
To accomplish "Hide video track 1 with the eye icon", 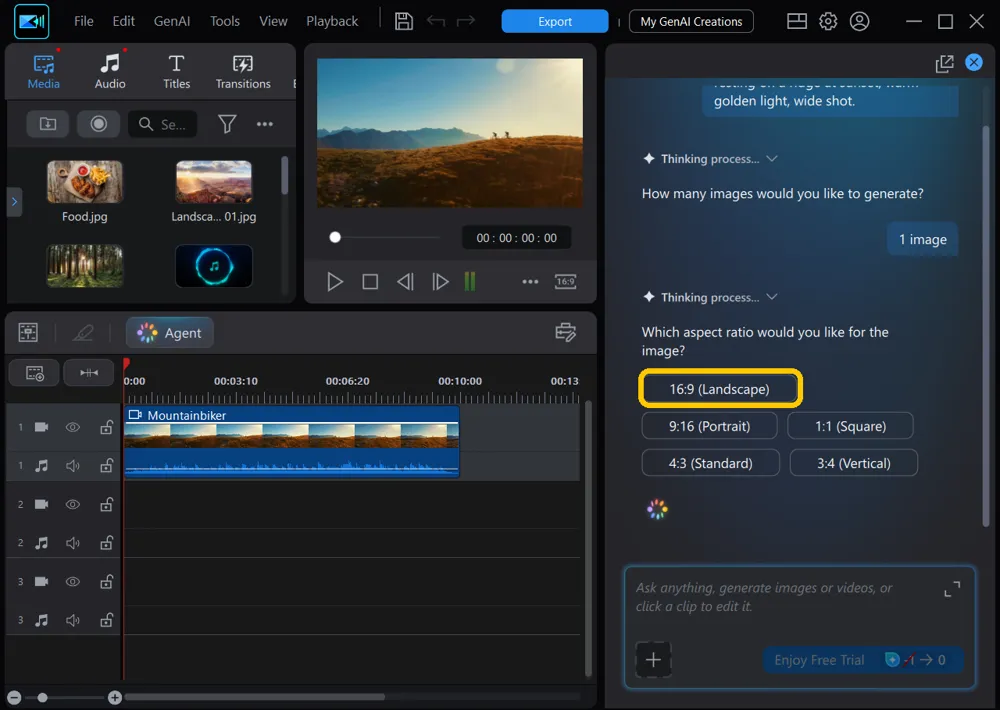I will tap(73, 427).
